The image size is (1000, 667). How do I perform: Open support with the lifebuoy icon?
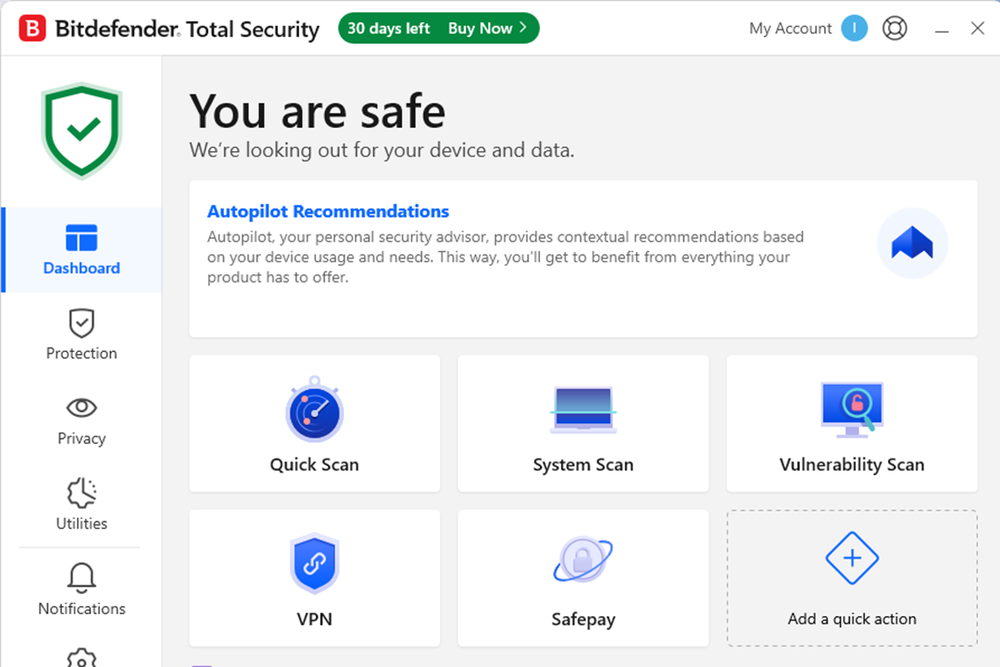(x=894, y=28)
